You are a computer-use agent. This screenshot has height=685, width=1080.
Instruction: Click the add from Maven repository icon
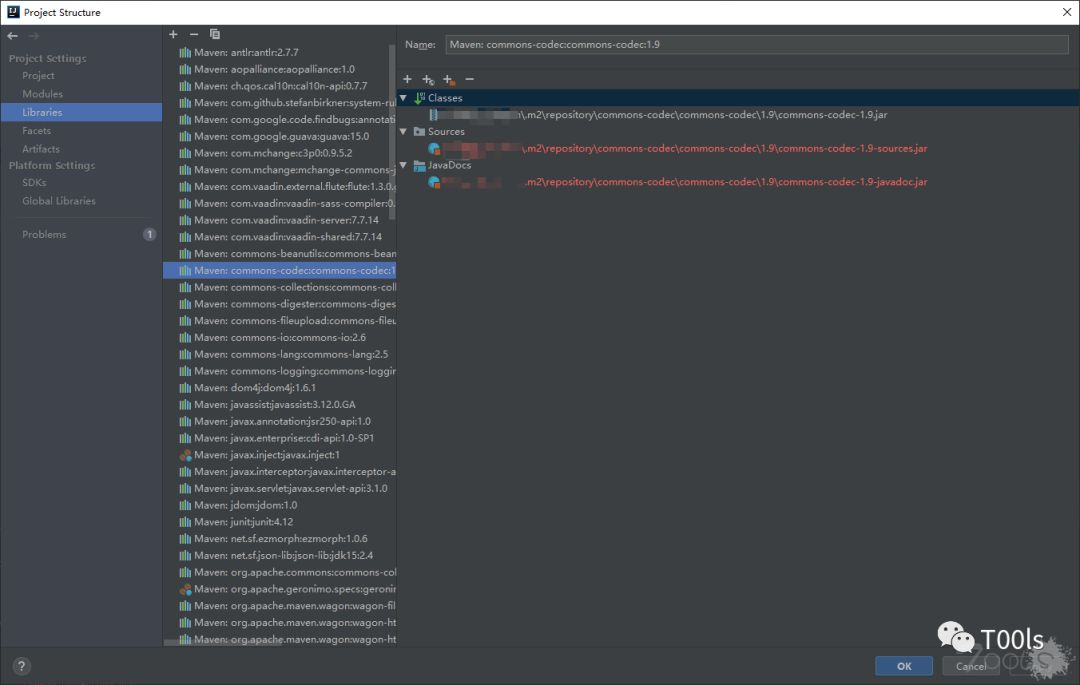[449, 79]
